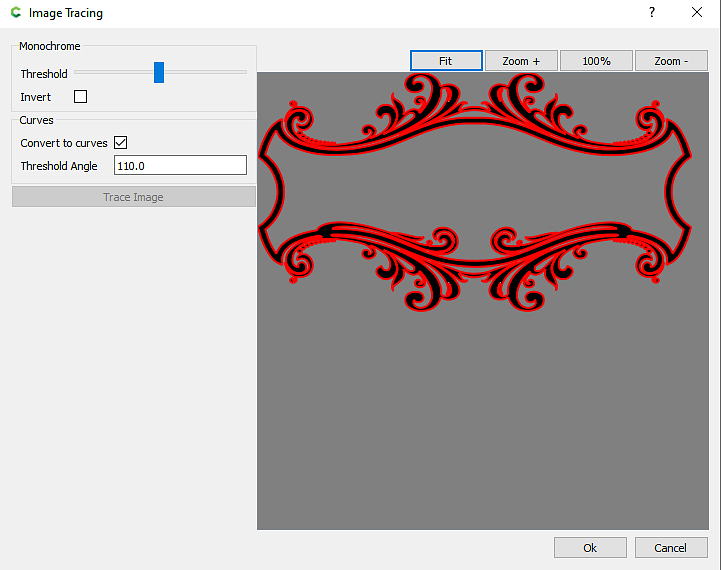Click the Convert to curves label
721x570 pixels.
tap(64, 143)
